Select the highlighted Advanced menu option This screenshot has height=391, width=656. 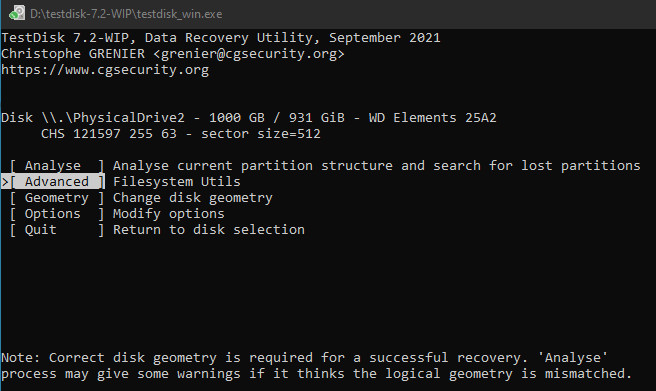[56, 181]
